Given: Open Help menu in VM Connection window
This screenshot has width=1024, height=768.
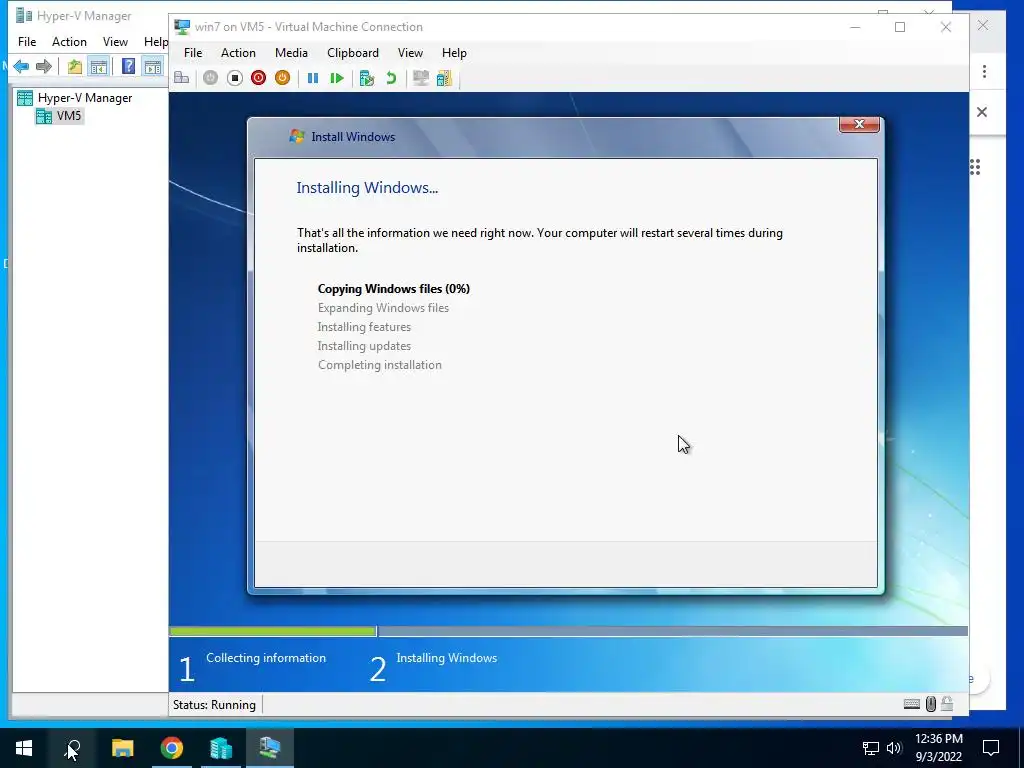Looking at the screenshot, I should click(454, 53).
